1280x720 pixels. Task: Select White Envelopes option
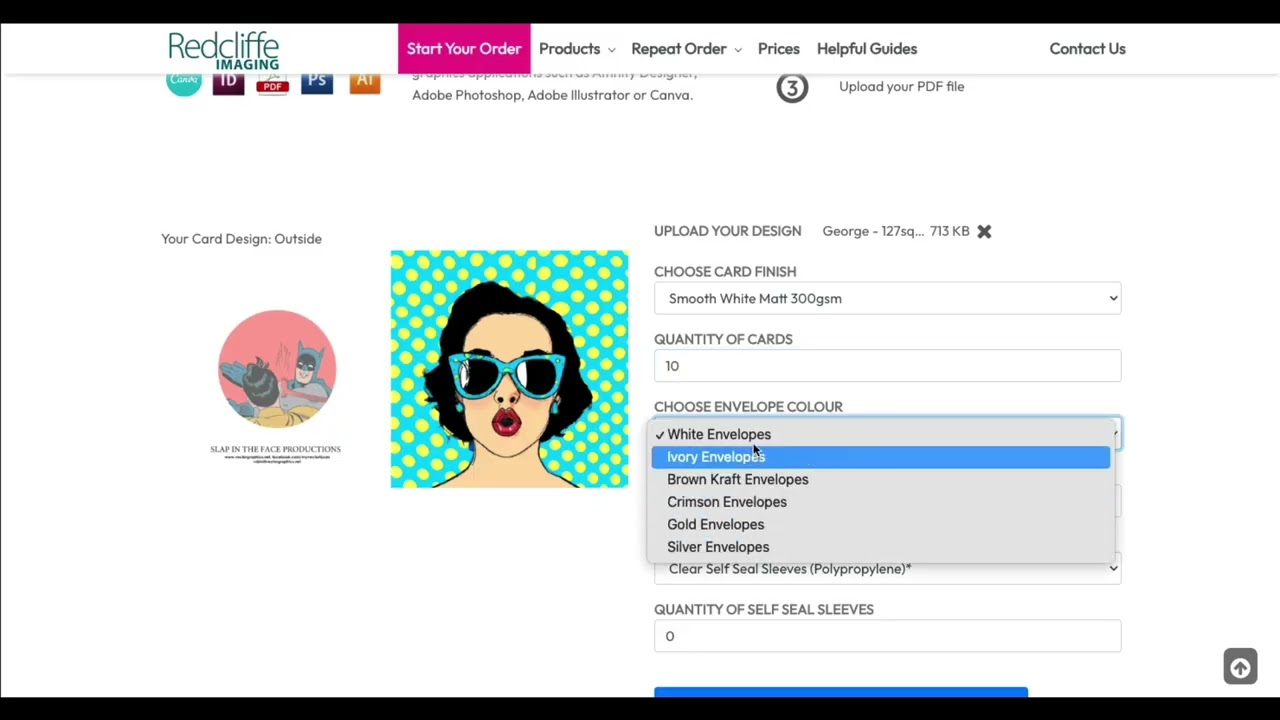(x=881, y=434)
